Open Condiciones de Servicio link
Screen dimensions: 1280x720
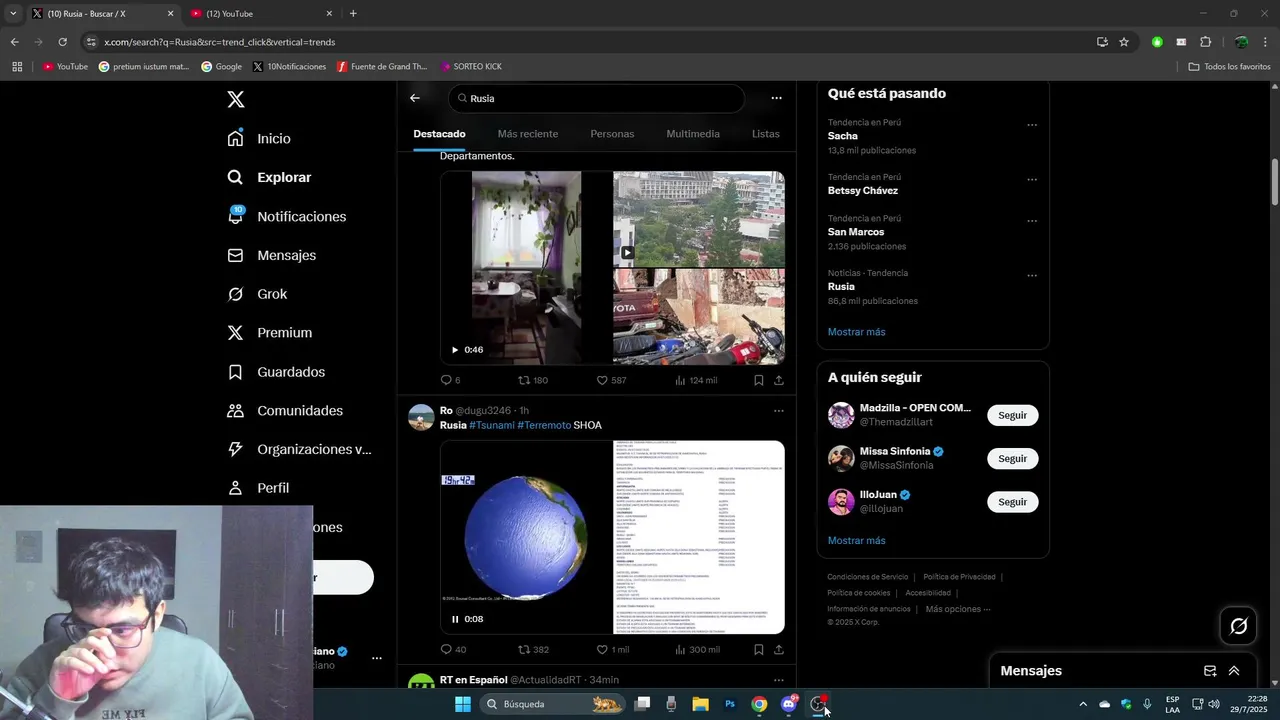tap(867, 577)
